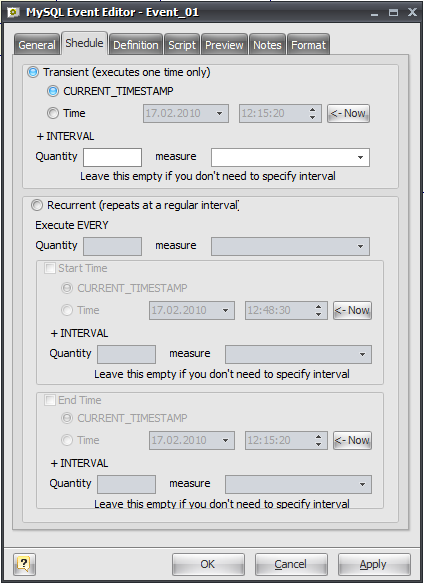Click the yellow help question mark icon
Screen dimensions: 424x584
24,564
